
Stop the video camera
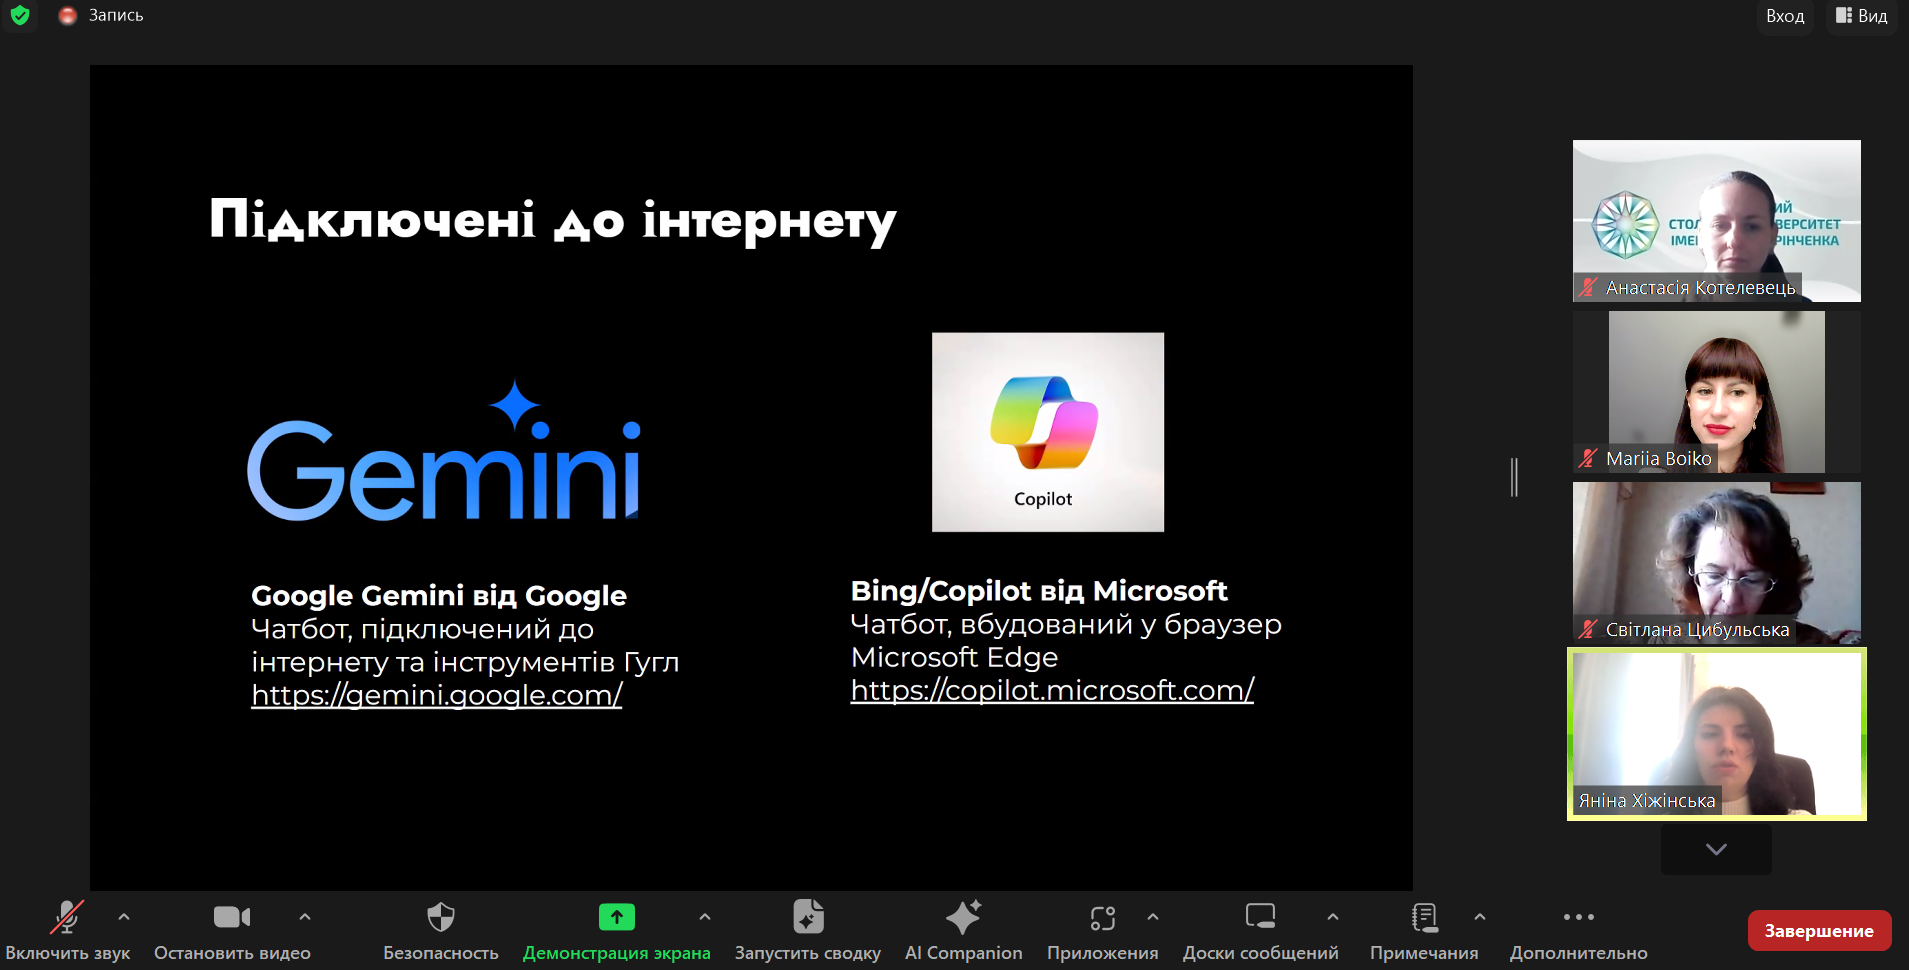click(x=232, y=917)
